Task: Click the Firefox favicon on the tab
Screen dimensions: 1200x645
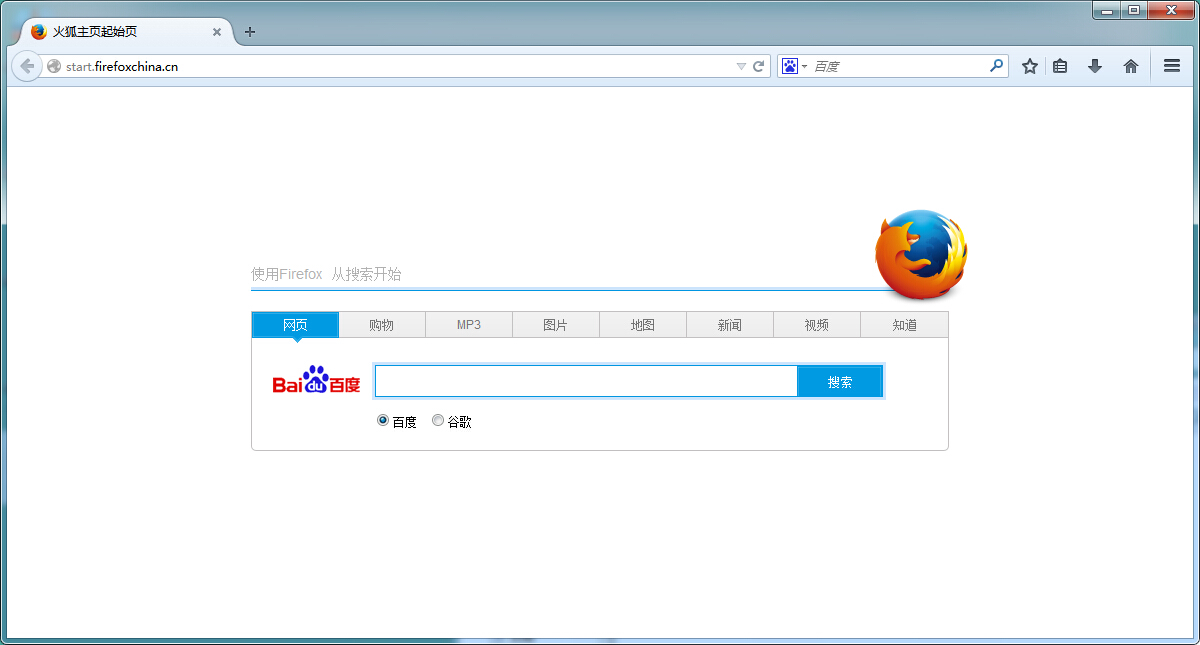Action: point(39,32)
